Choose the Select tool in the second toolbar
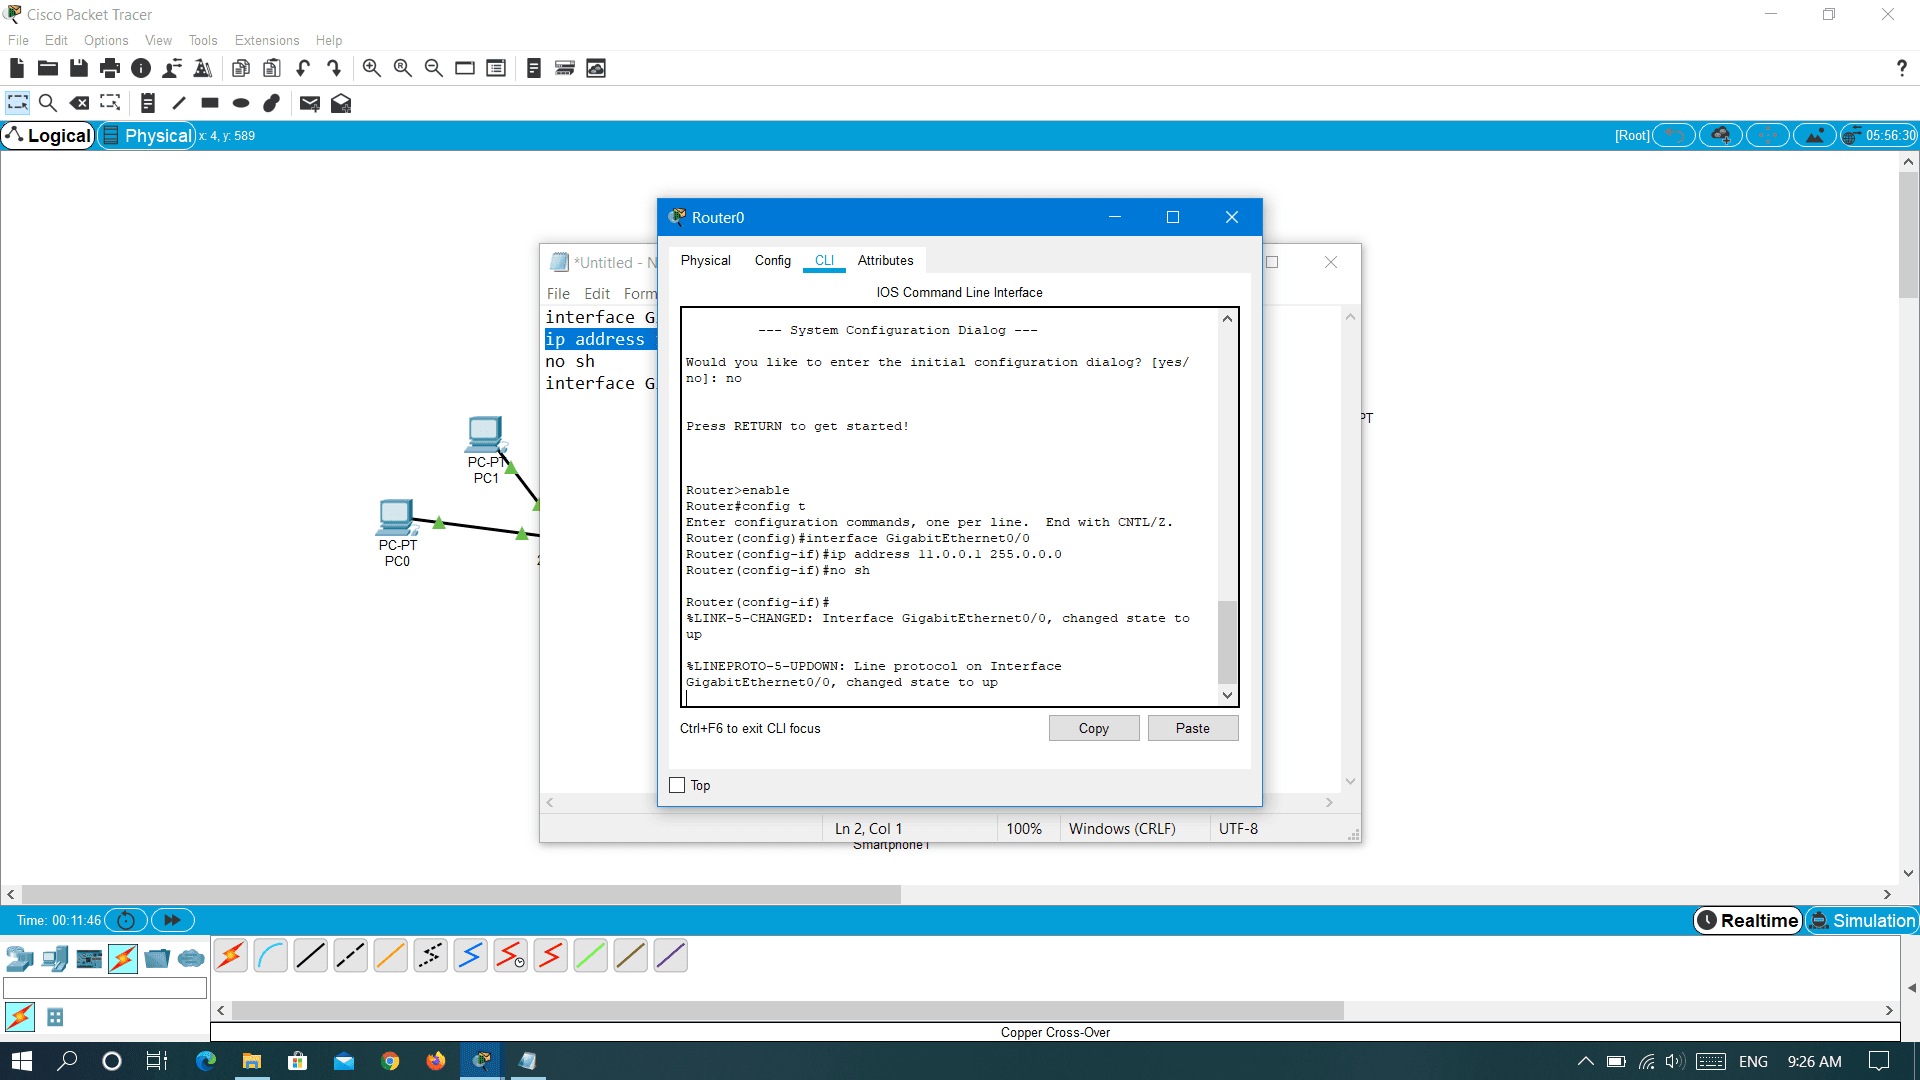Screen dimensions: 1920x1080 [x=17, y=103]
